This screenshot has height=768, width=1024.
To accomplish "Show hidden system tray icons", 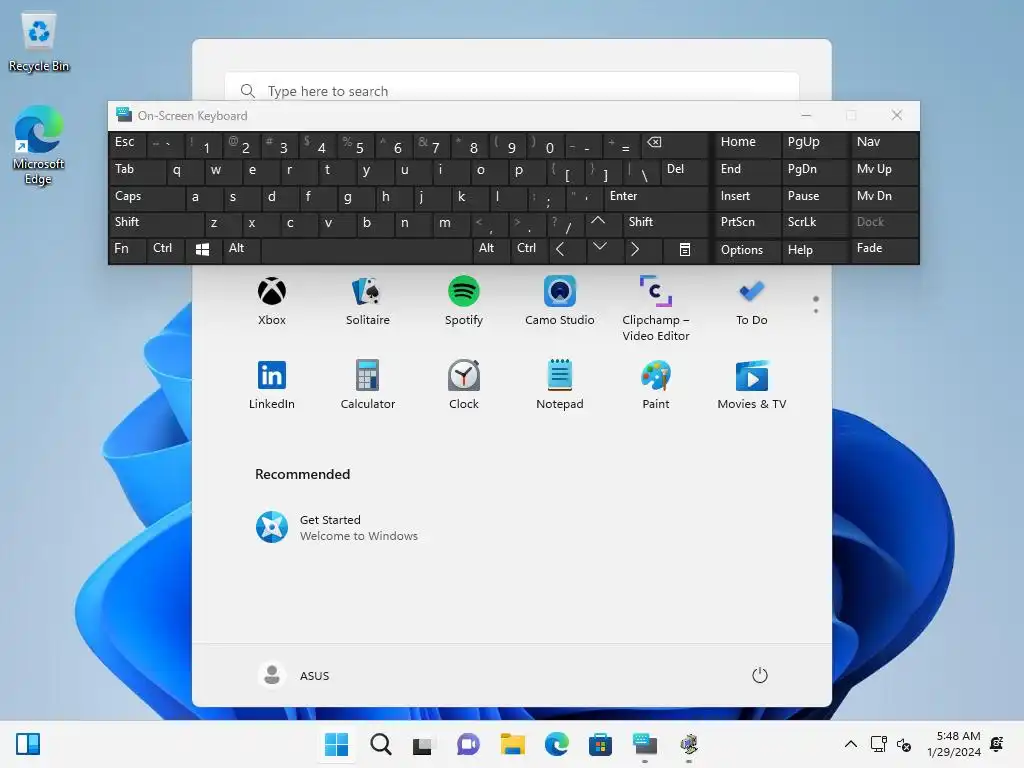I will [x=851, y=744].
